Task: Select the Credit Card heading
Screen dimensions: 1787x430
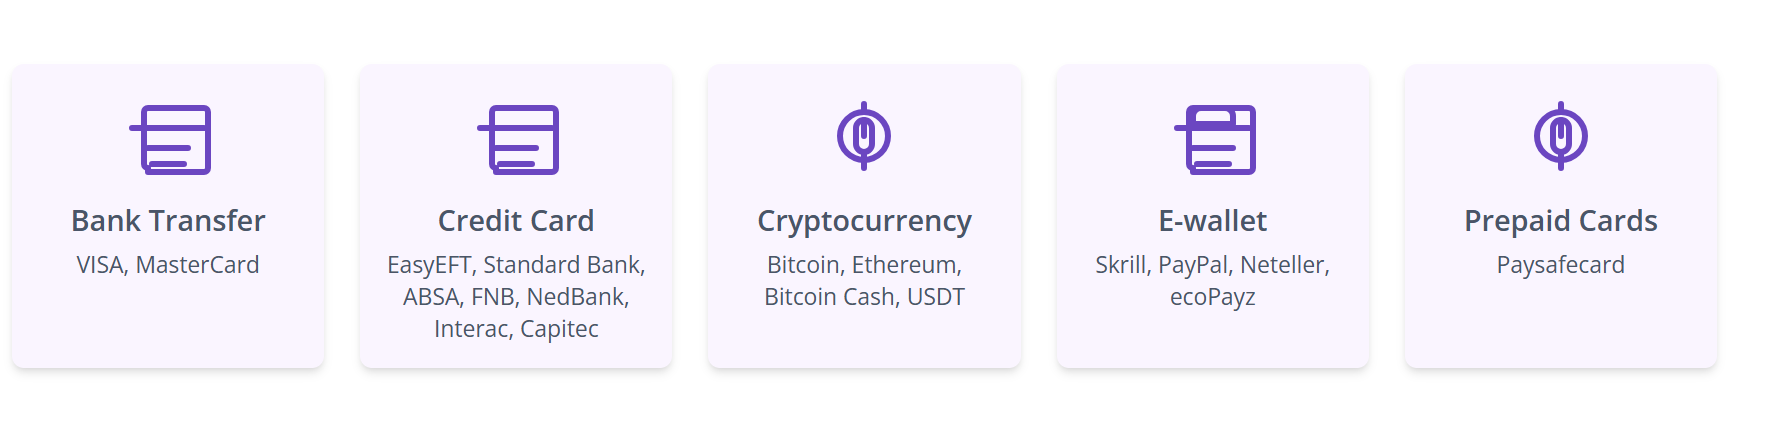Action: point(516,220)
